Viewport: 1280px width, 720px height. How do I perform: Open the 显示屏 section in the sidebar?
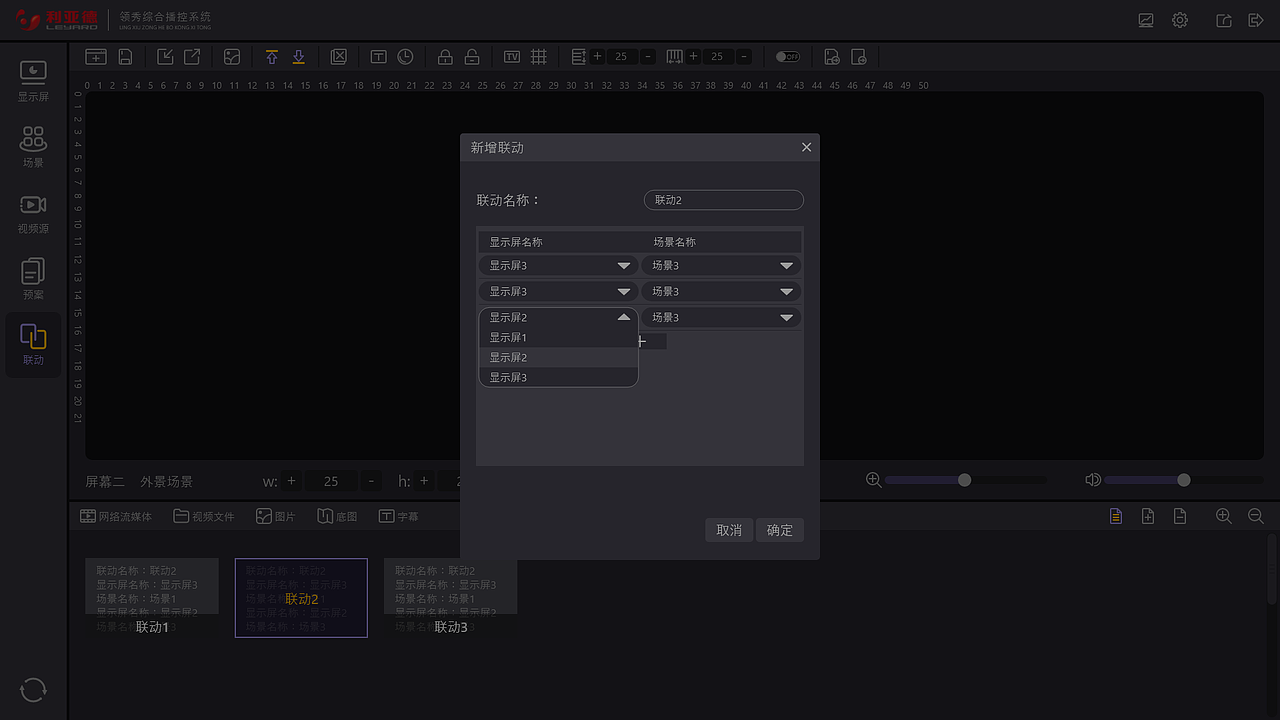[x=33, y=81]
